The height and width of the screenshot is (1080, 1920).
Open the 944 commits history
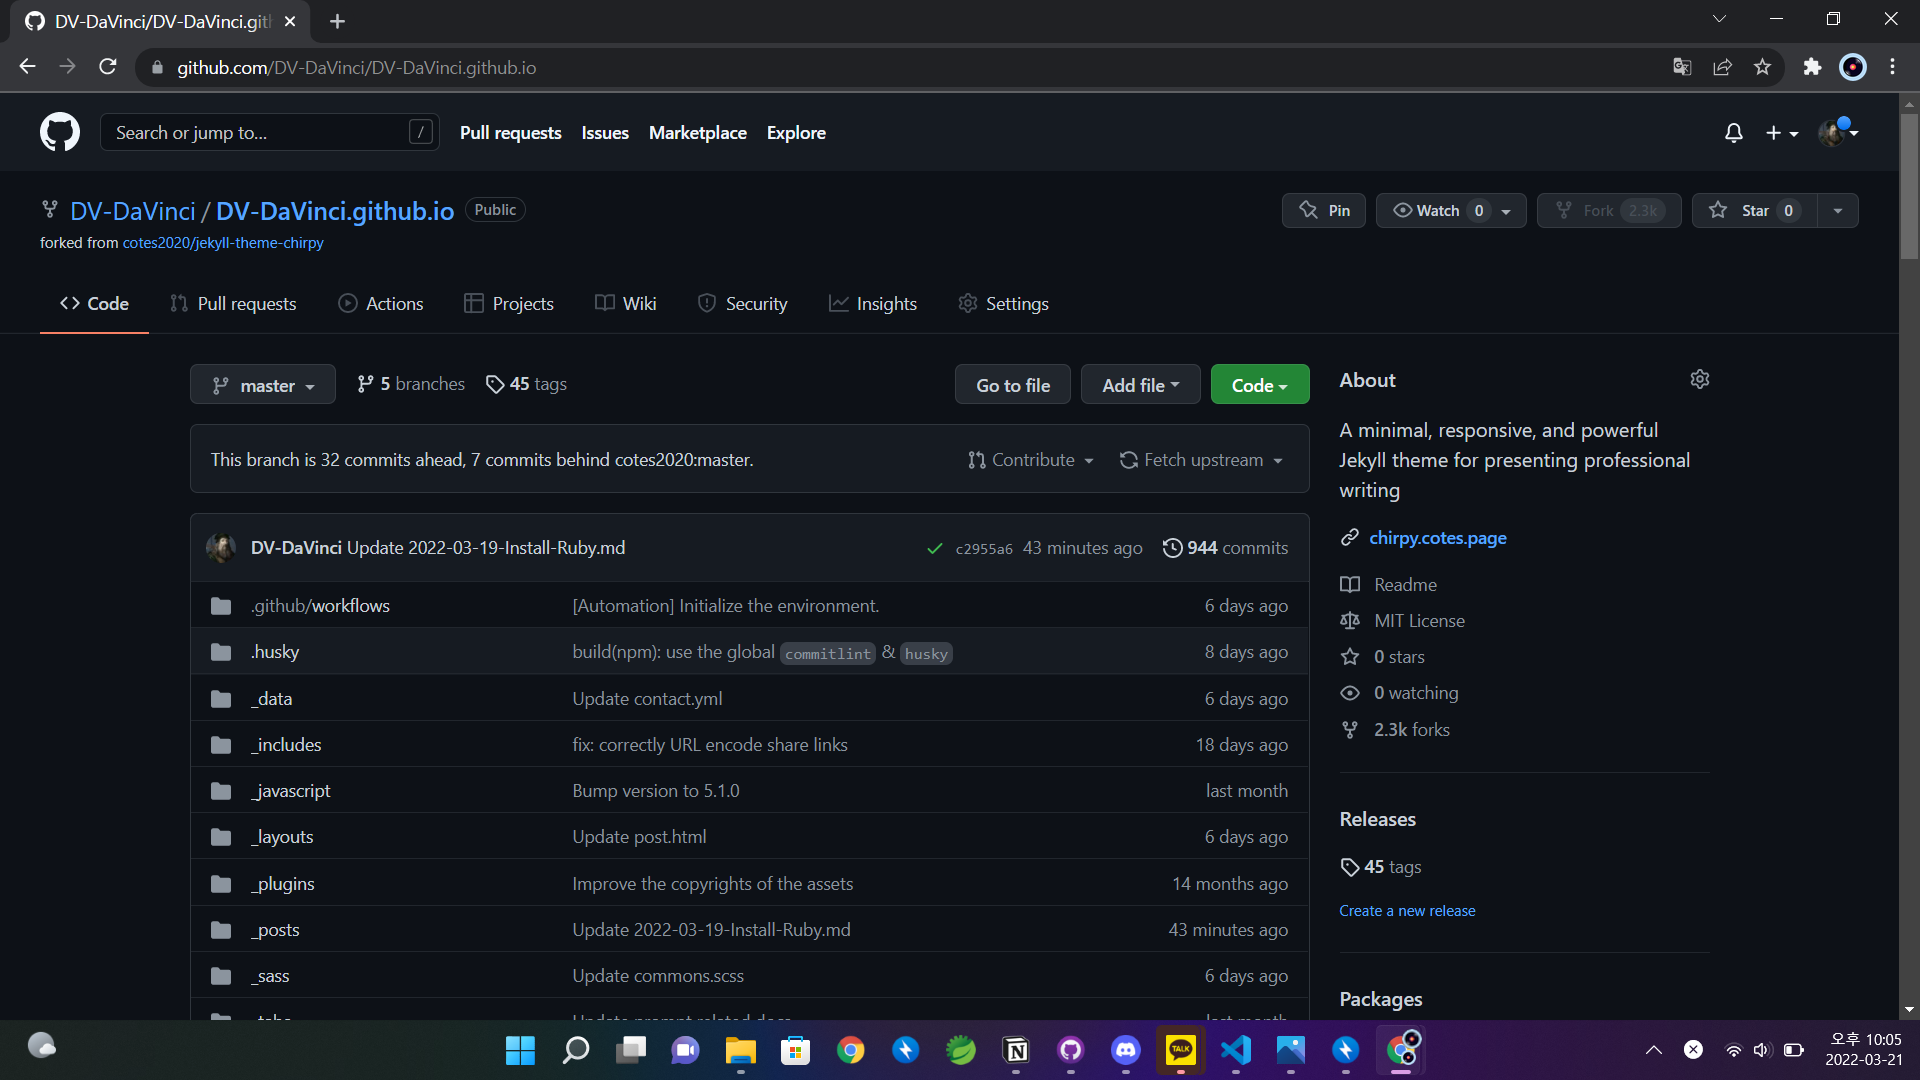tap(1225, 548)
